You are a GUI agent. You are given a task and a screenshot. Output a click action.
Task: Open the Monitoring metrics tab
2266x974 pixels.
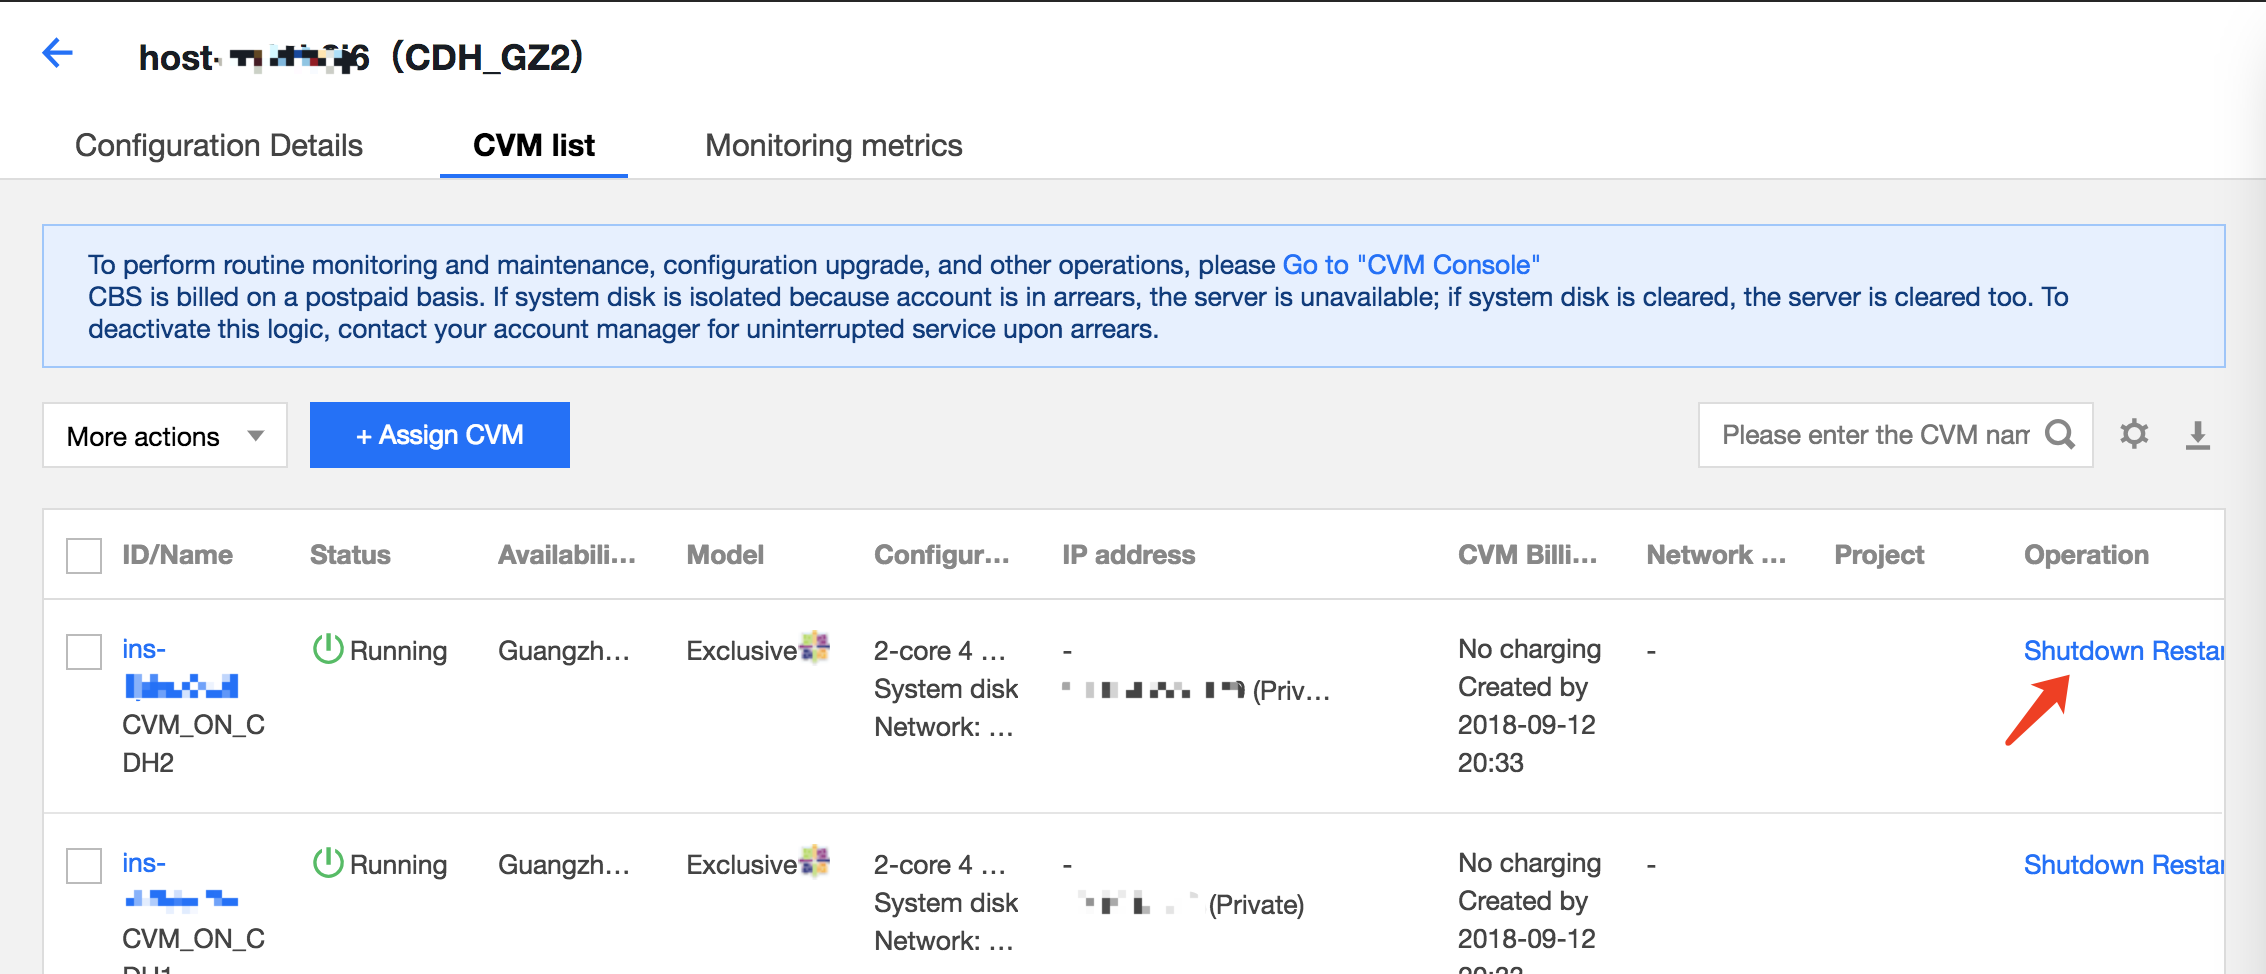click(833, 146)
